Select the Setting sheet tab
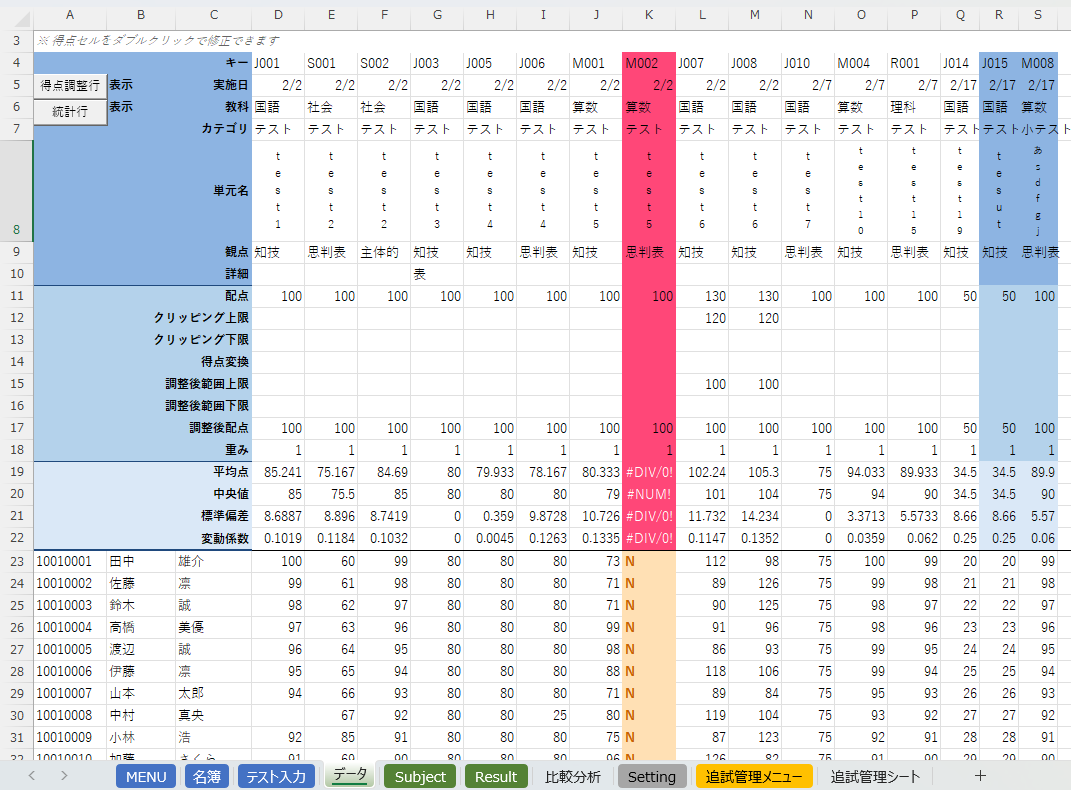 click(x=652, y=777)
